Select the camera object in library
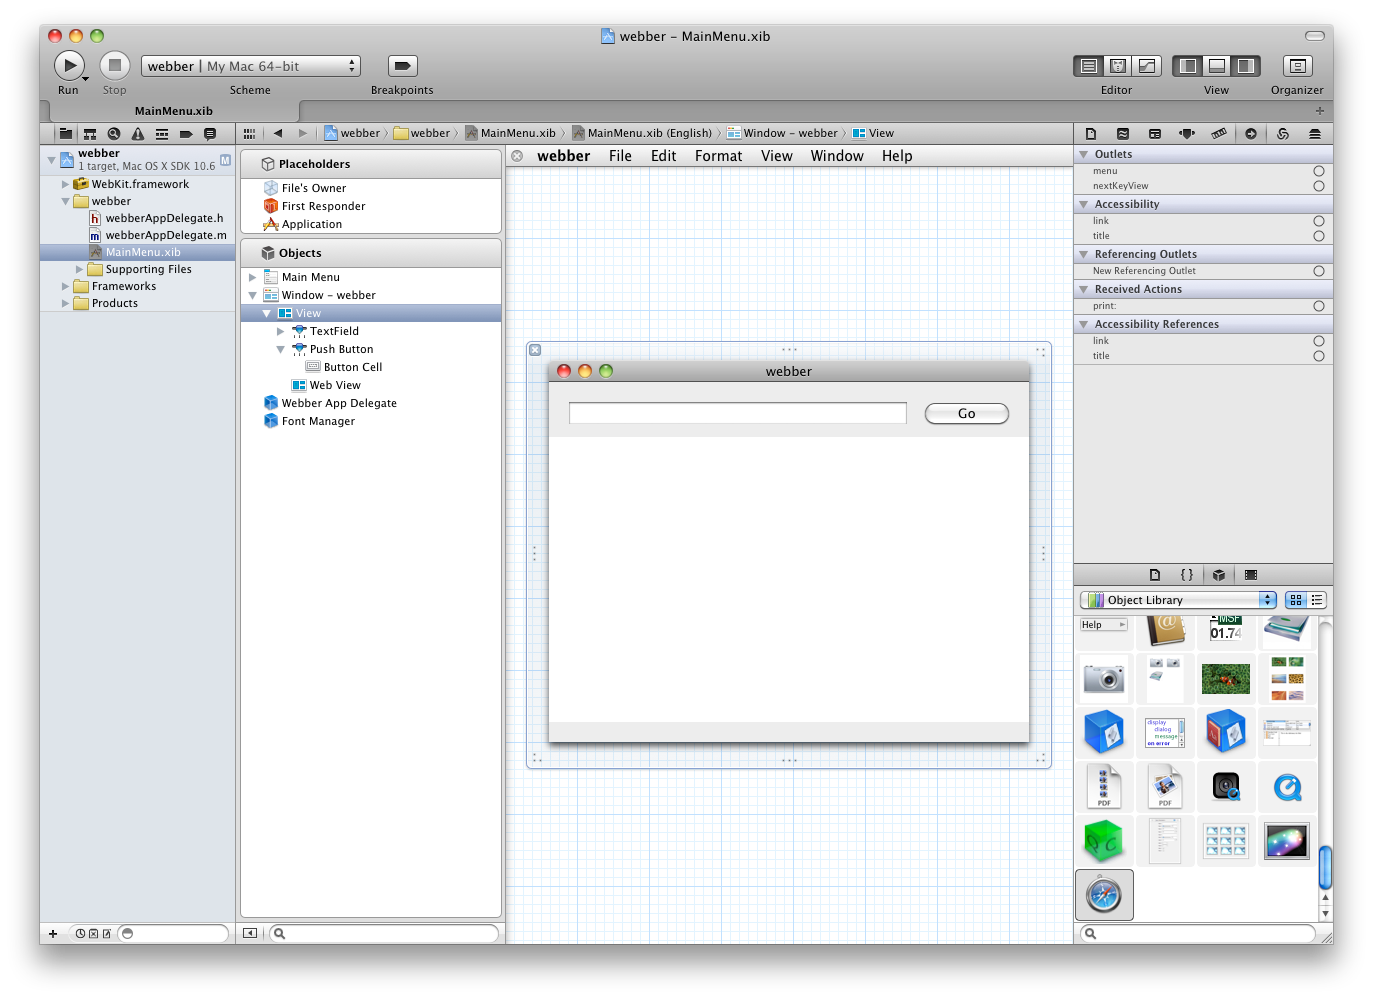This screenshot has height=999, width=1373. tap(1105, 679)
